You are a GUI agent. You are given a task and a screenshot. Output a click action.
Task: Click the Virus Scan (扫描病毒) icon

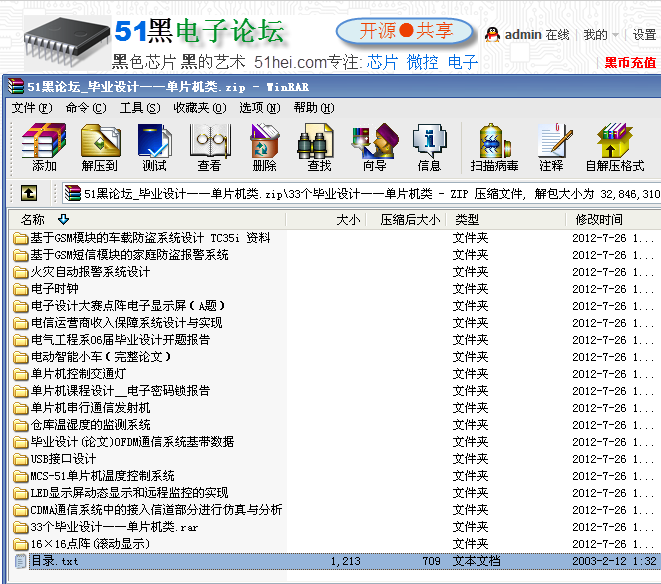(494, 140)
